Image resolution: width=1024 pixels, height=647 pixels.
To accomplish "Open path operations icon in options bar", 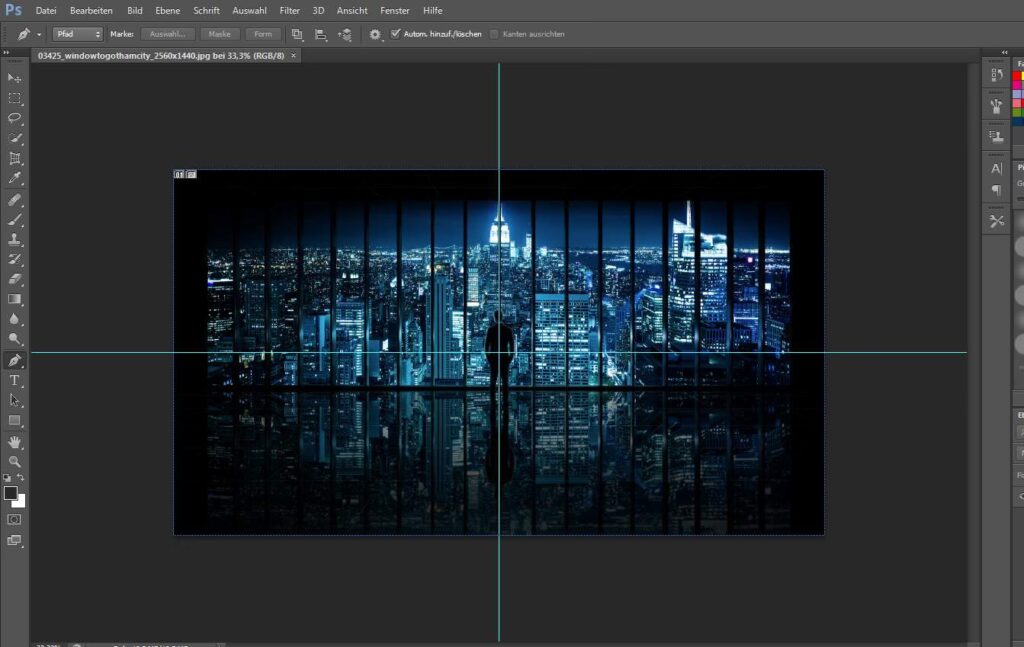I will pyautogui.click(x=297, y=34).
